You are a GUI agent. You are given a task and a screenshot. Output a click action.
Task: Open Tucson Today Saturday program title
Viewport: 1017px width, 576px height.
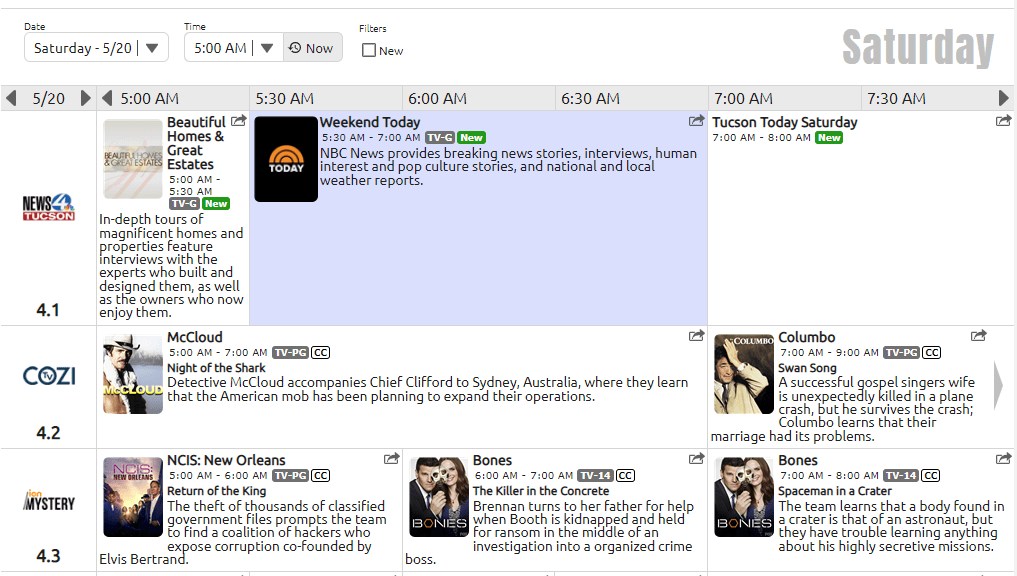[784, 122]
